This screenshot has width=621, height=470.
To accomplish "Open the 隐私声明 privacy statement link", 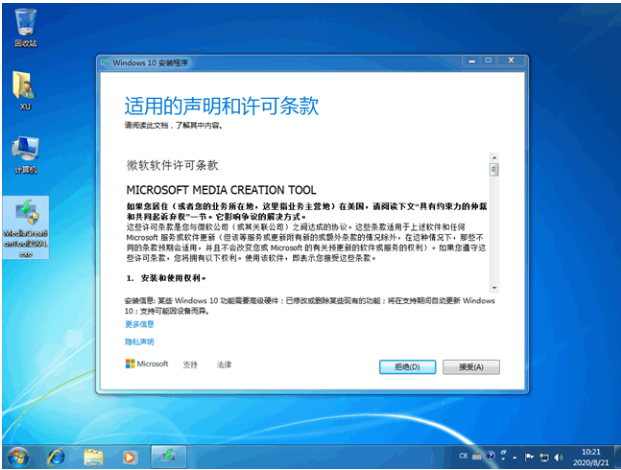I will [140, 342].
